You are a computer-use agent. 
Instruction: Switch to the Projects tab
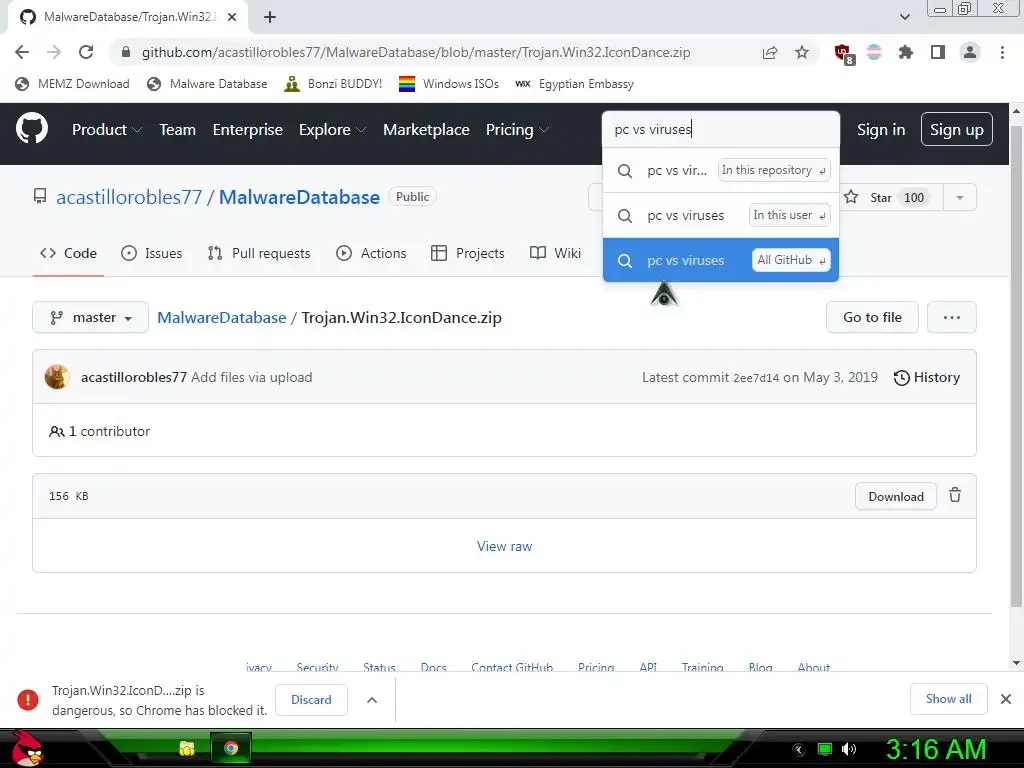point(468,253)
